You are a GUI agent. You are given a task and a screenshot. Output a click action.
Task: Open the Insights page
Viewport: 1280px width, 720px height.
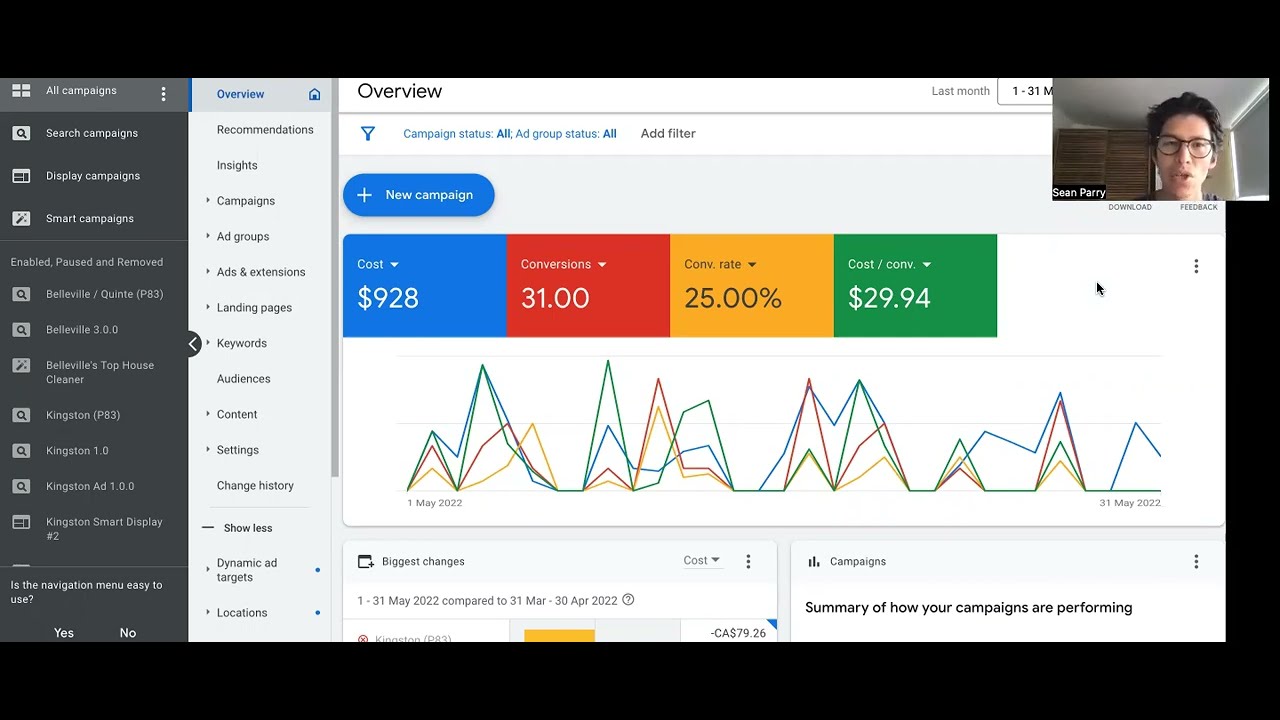pos(237,165)
